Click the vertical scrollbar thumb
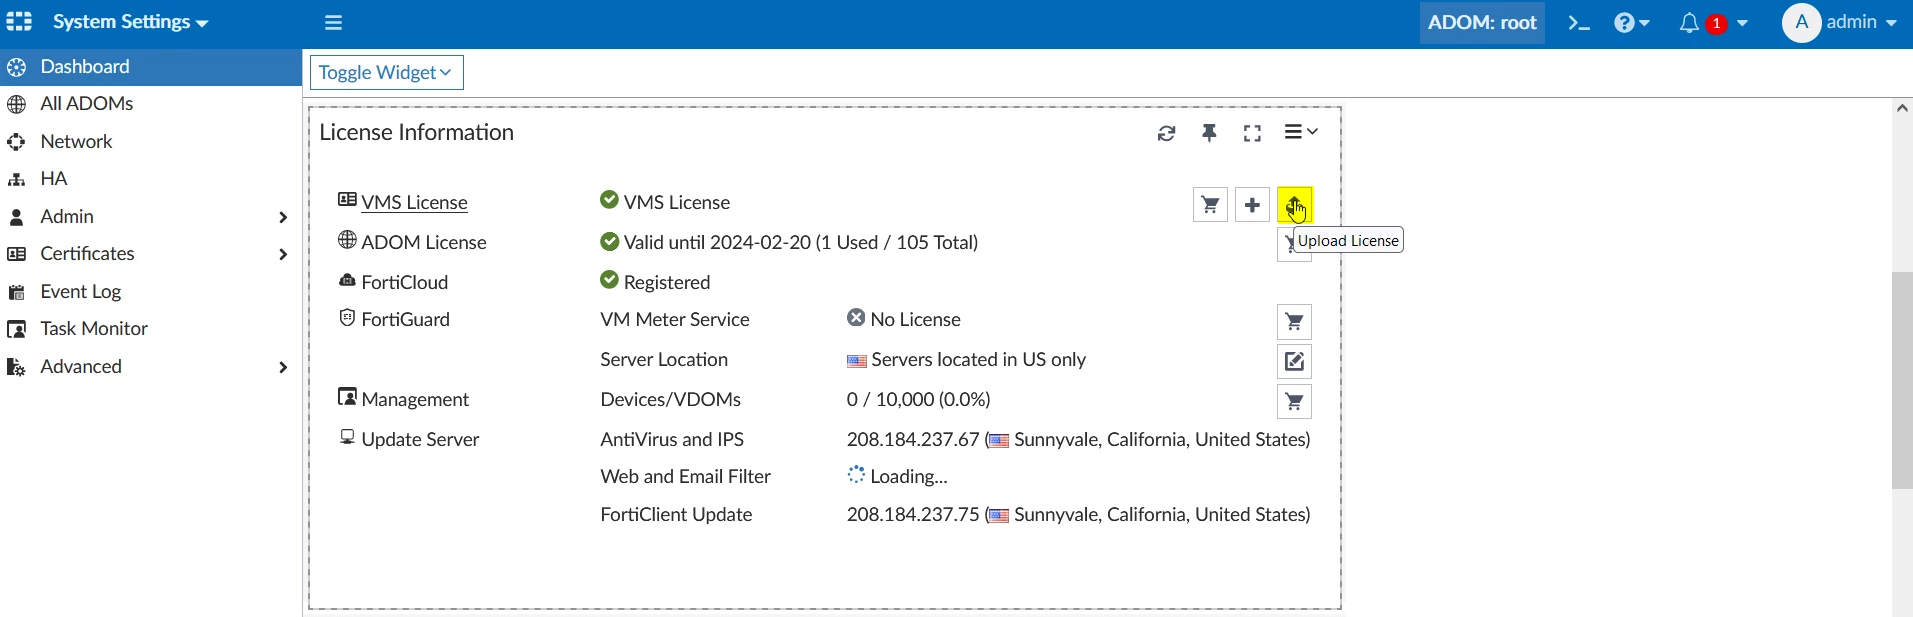The width and height of the screenshot is (1913, 617). tap(1902, 380)
